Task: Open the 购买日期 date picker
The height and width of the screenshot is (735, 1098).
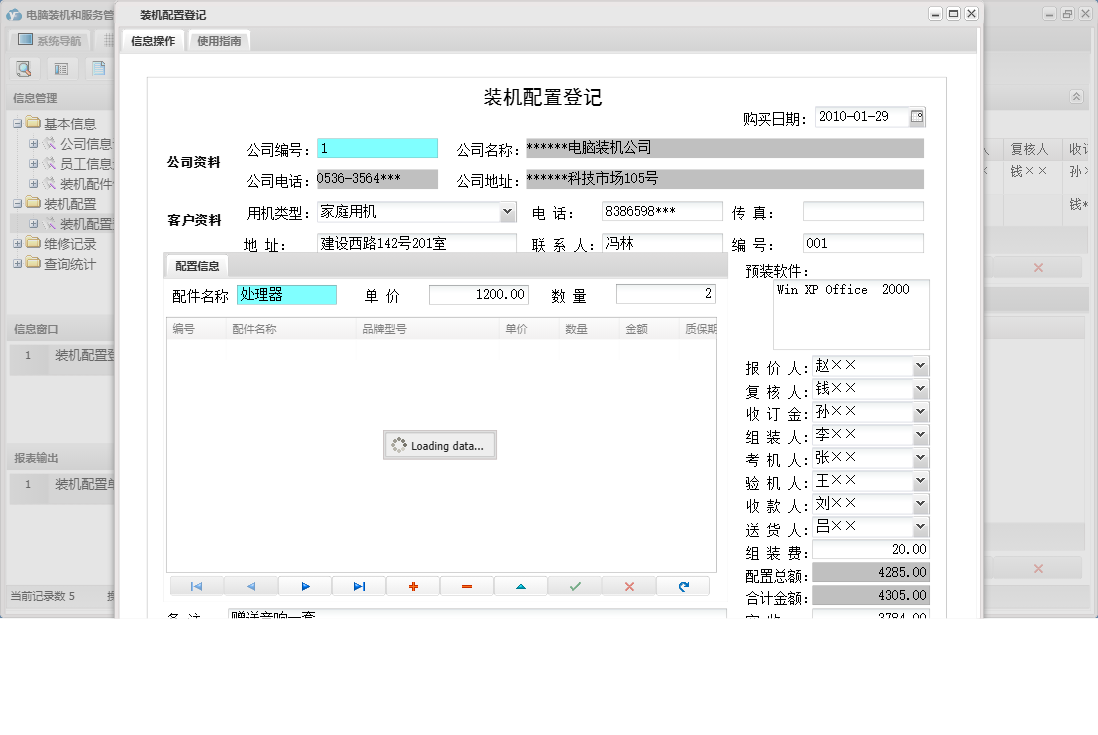Action: click(x=917, y=116)
